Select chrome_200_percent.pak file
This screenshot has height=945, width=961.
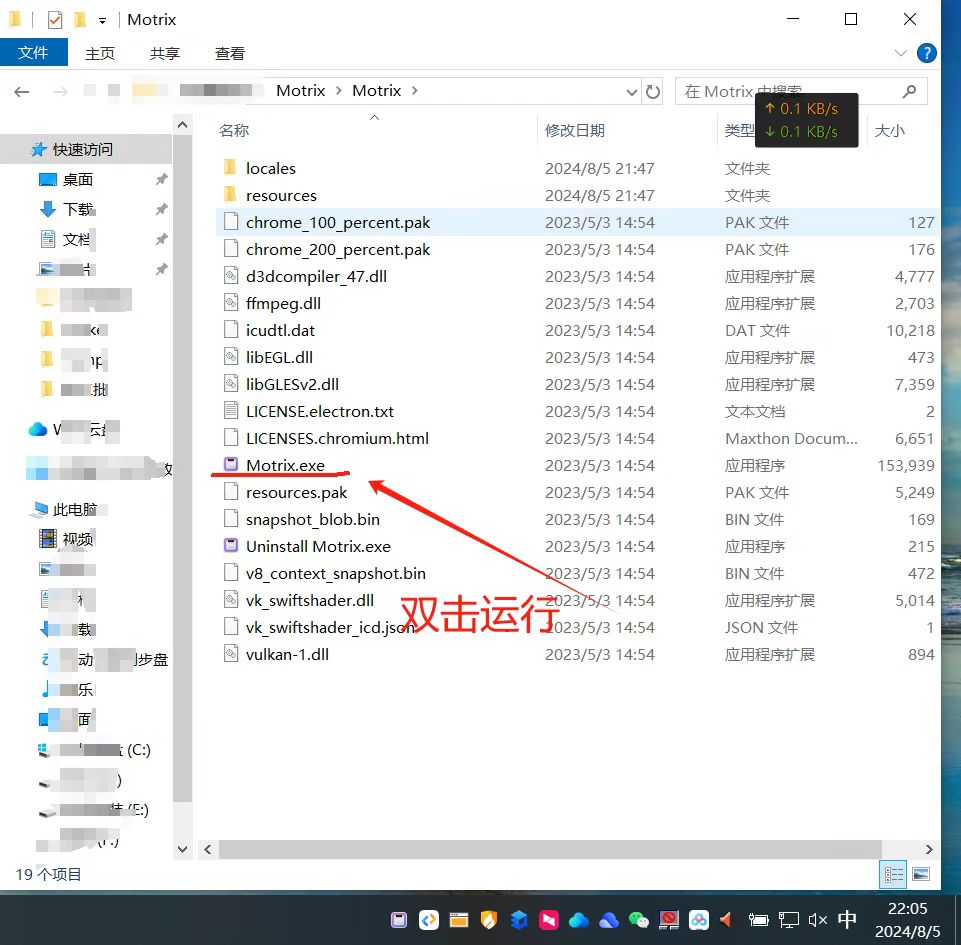click(x=338, y=249)
